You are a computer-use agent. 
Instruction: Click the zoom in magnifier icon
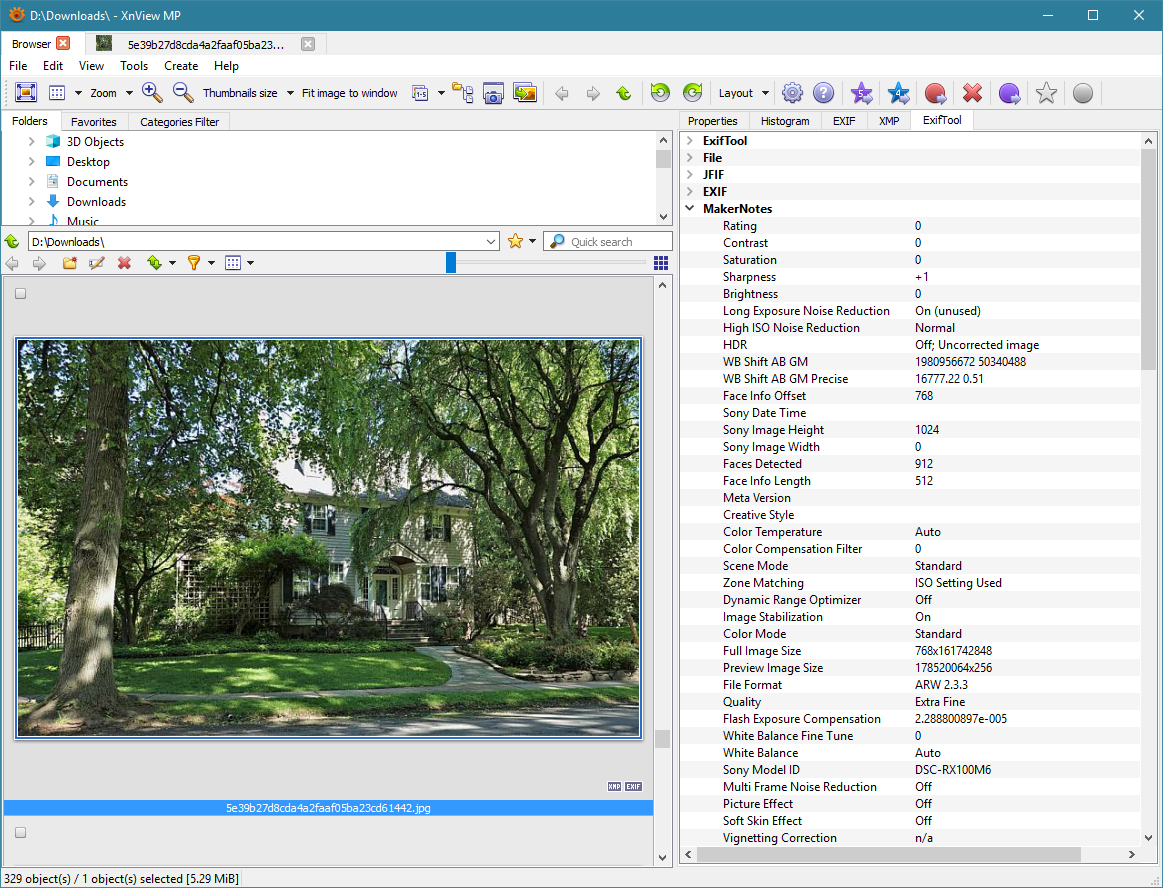coord(152,93)
